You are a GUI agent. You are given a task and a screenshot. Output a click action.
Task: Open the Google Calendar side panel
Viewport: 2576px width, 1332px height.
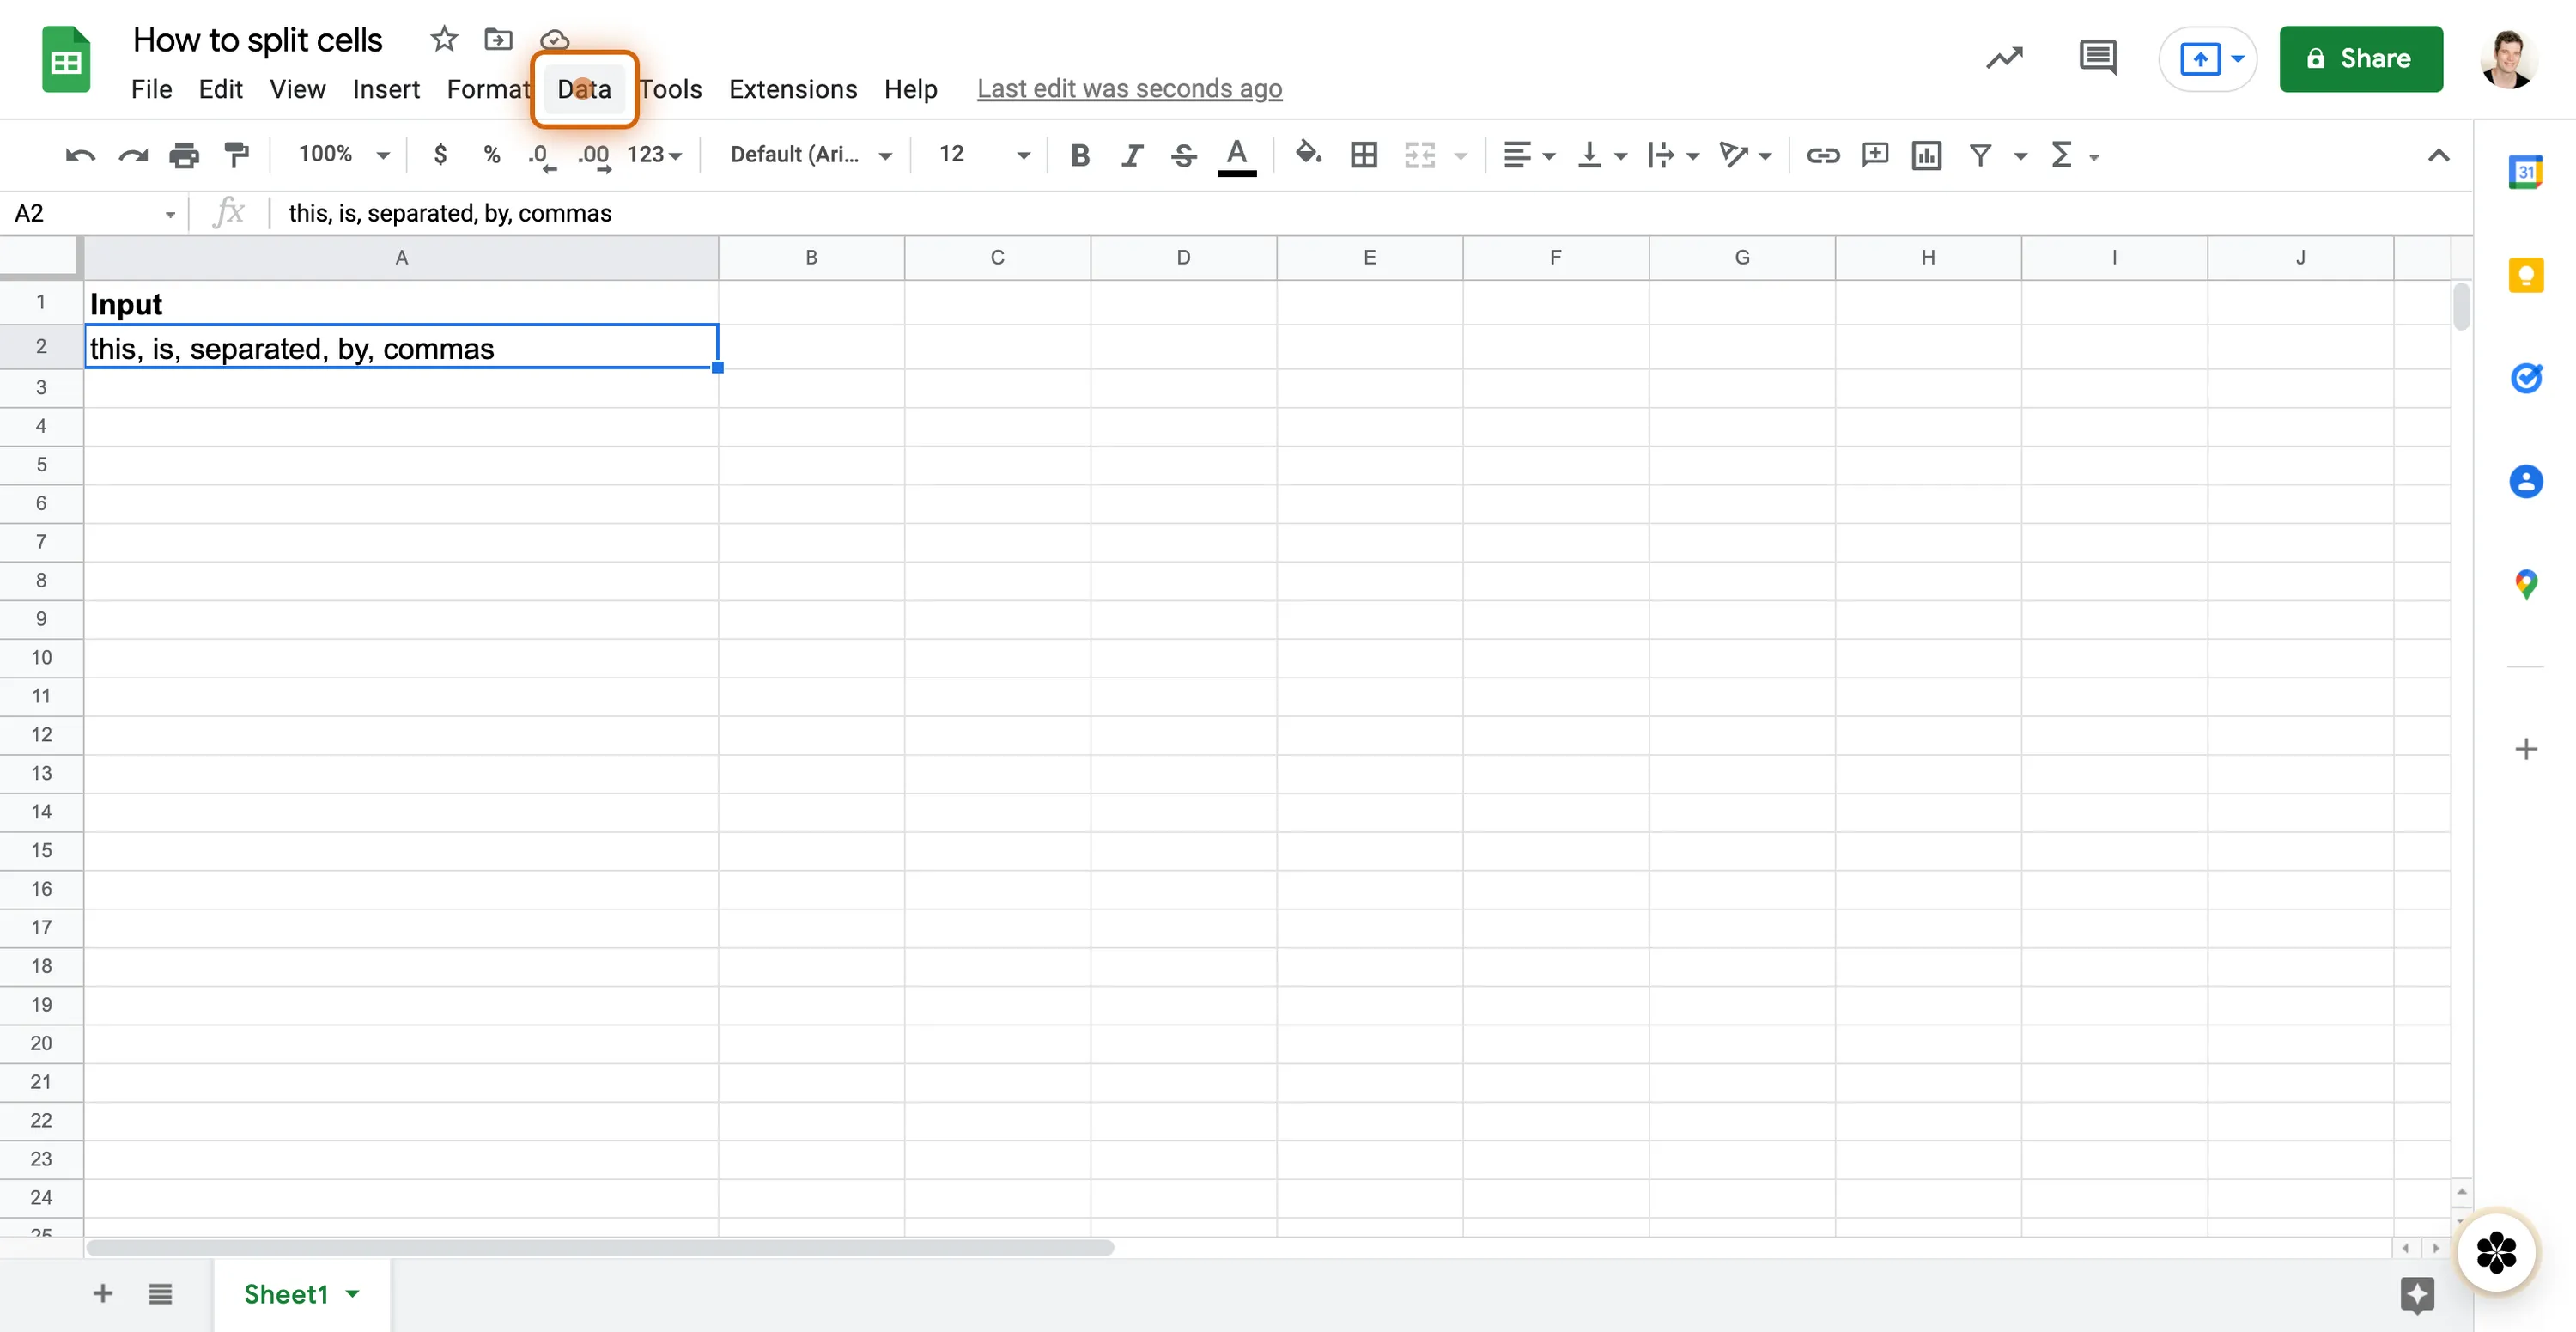(x=2525, y=172)
